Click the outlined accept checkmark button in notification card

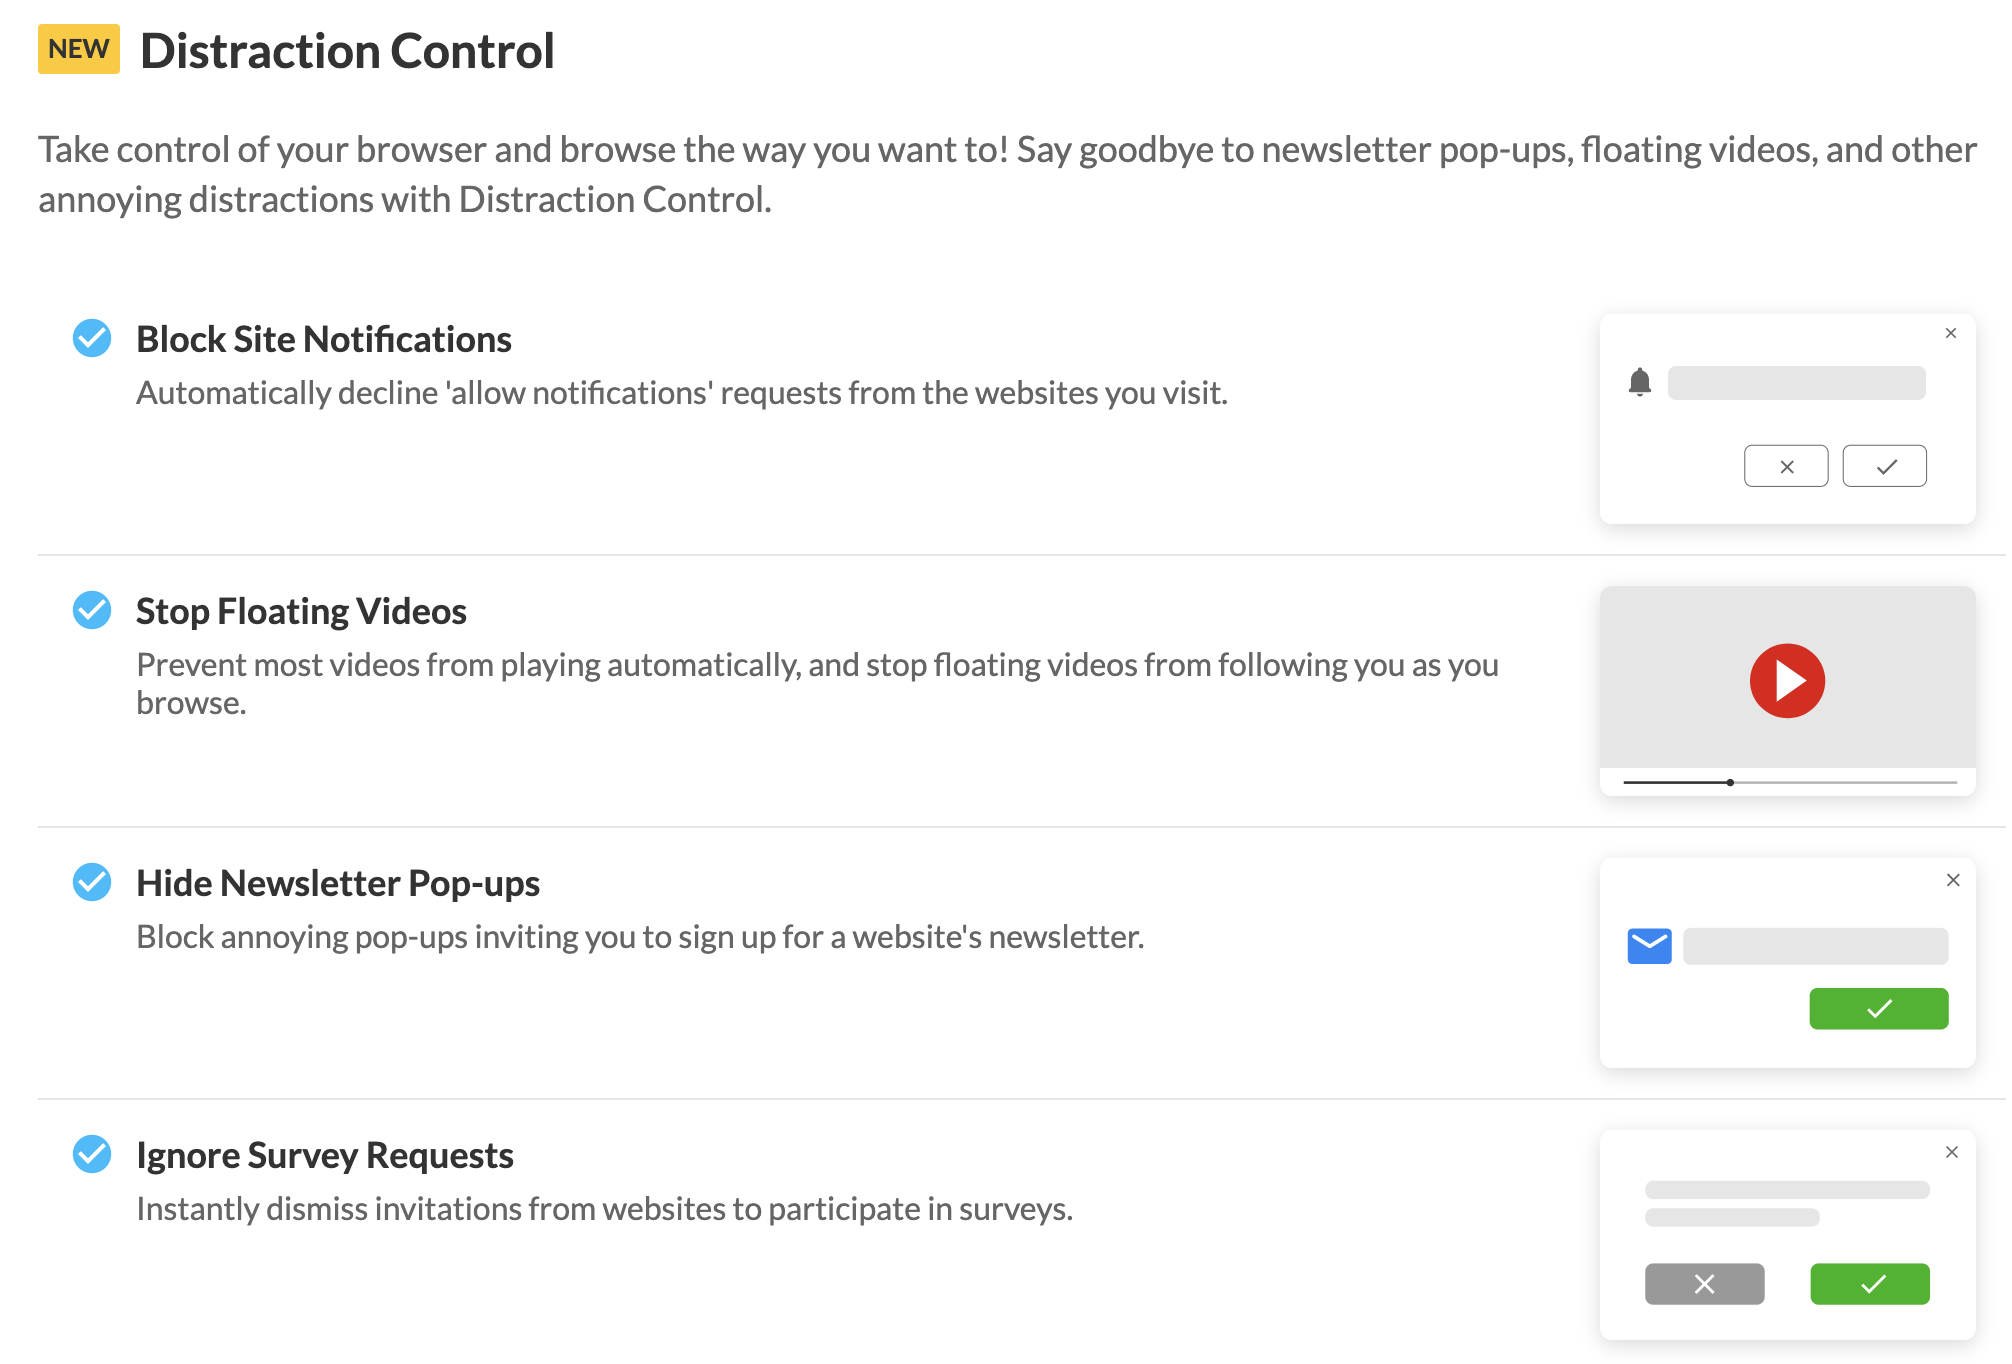[x=1885, y=466]
